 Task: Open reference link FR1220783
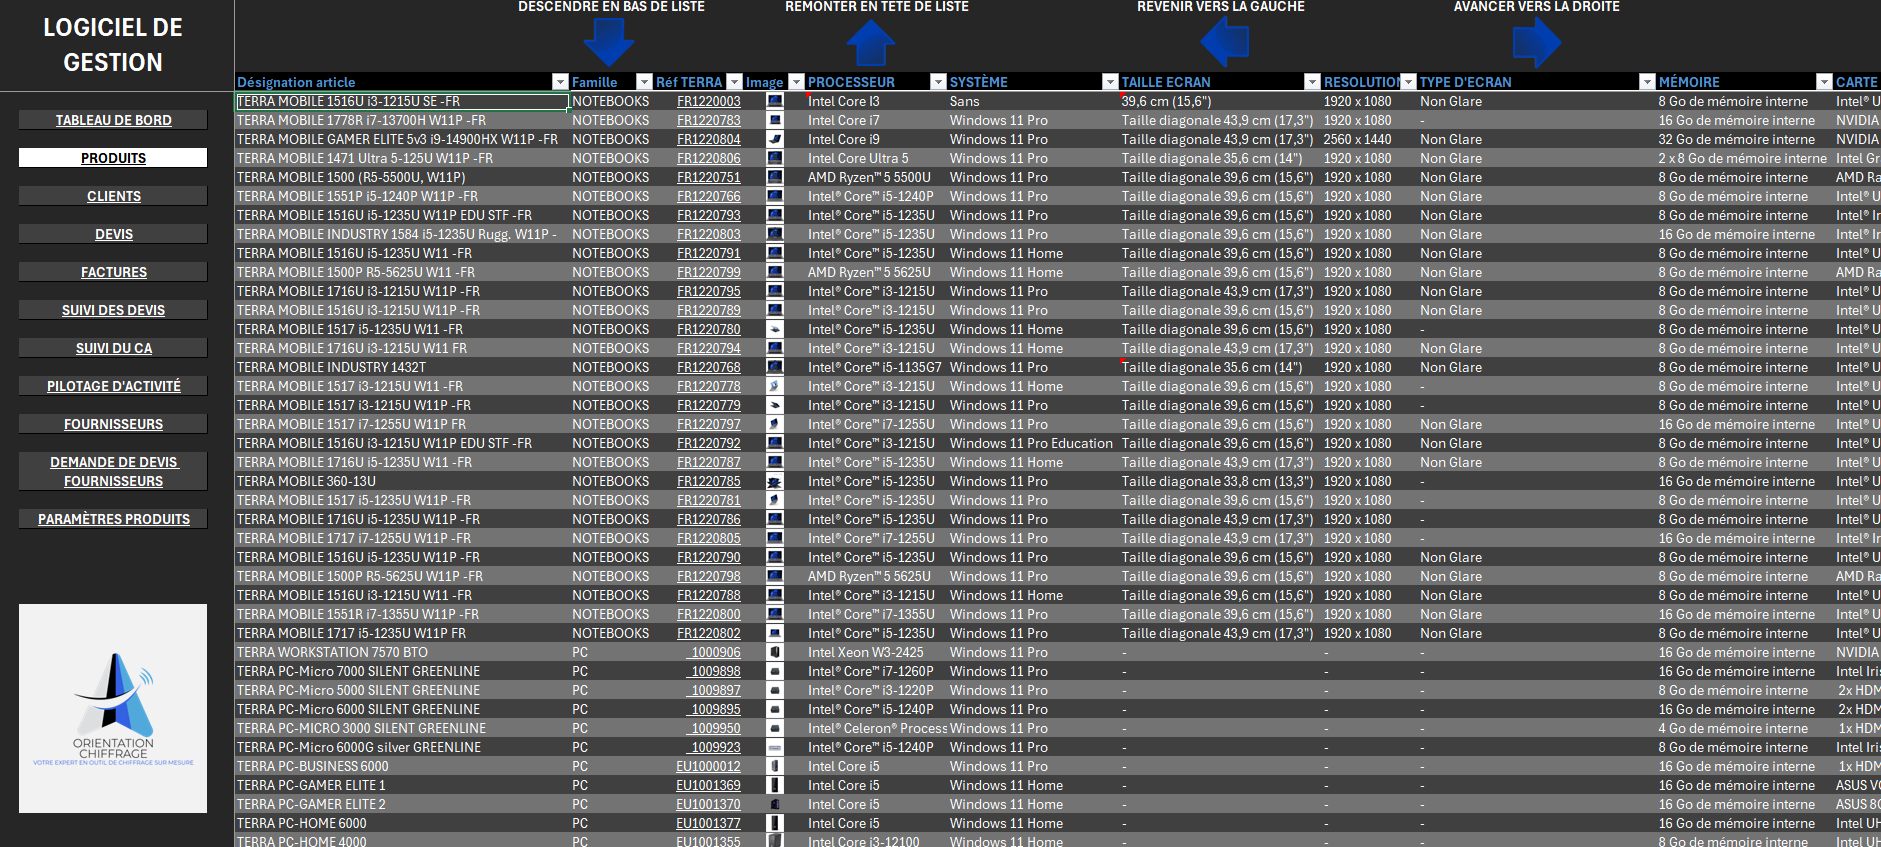709,120
